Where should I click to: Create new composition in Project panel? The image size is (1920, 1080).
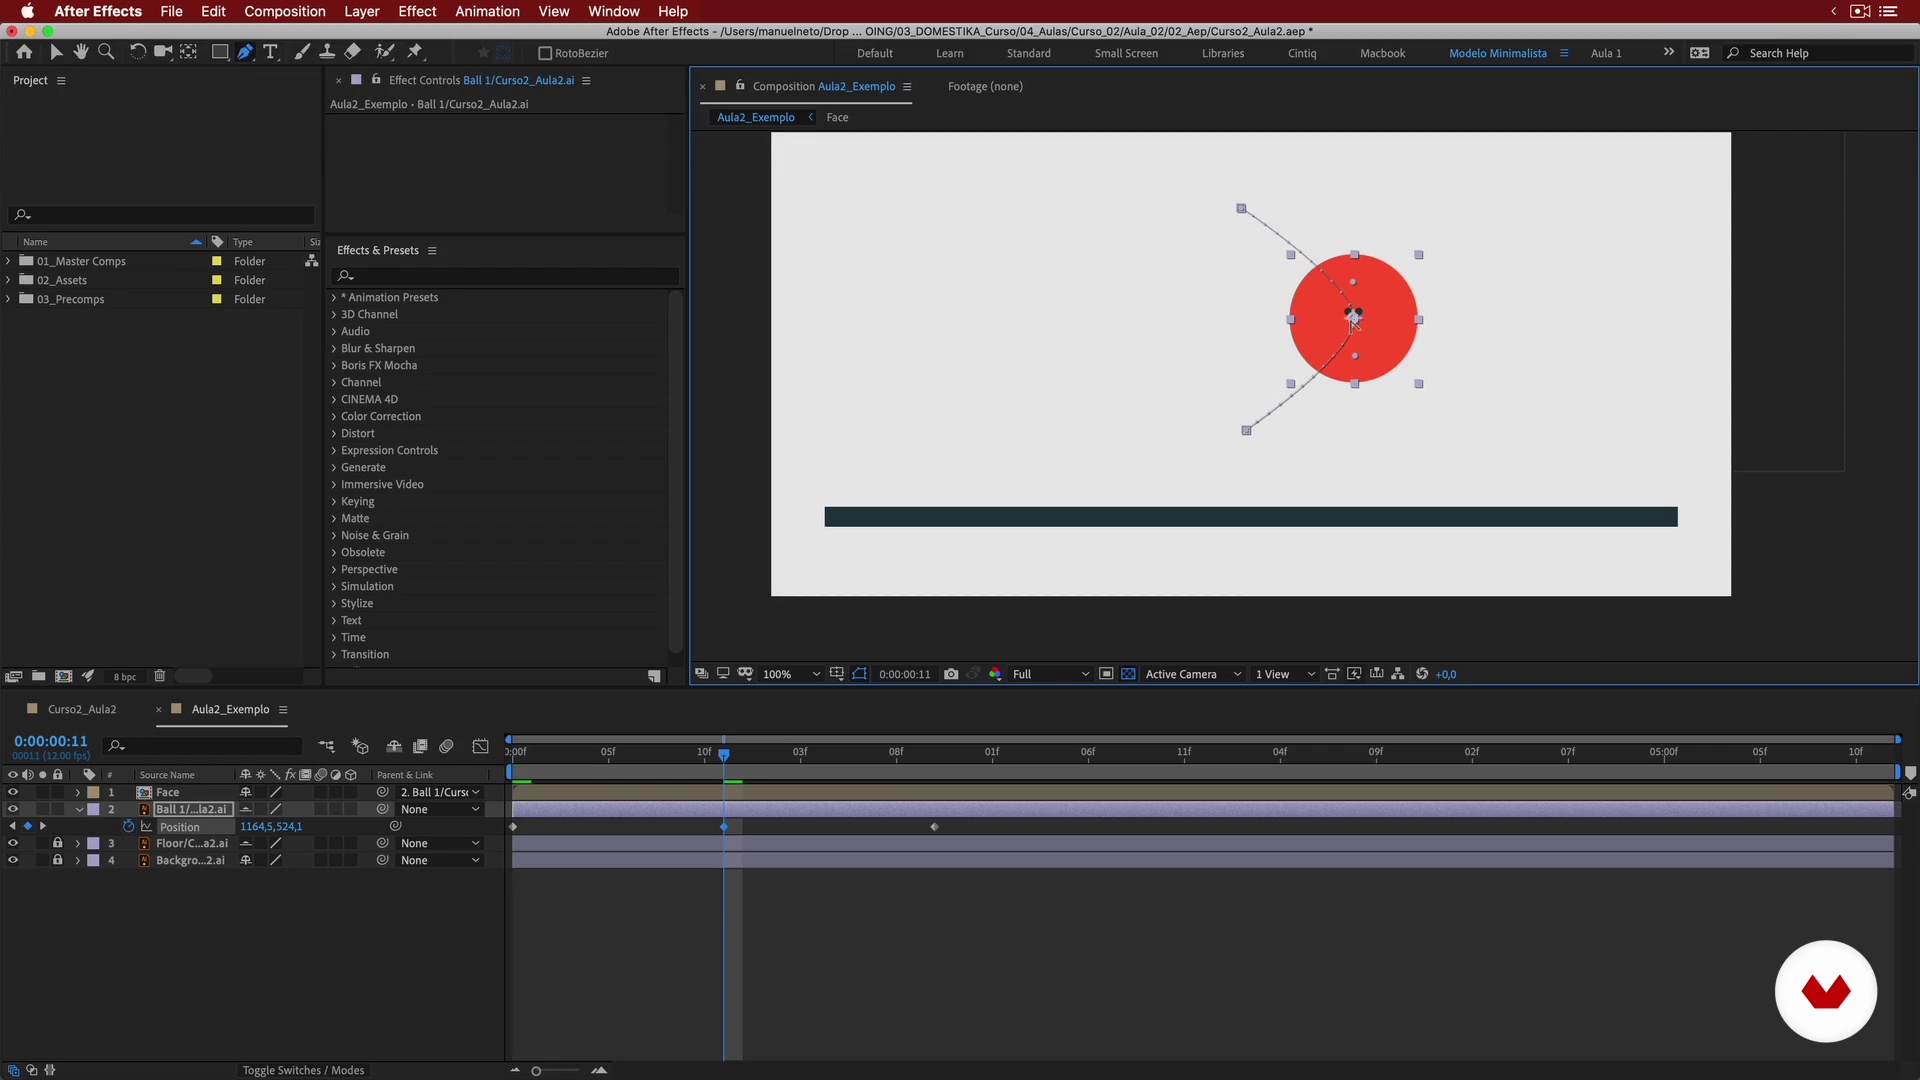(x=63, y=676)
